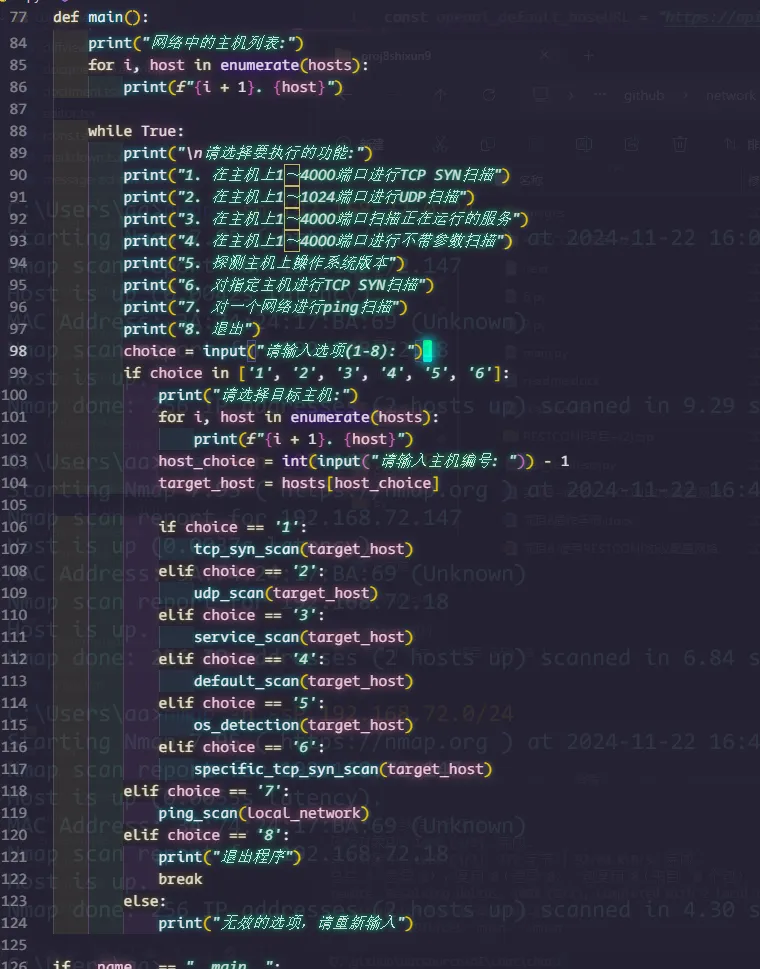Click refresh icon in background File Explorer
Screen dimensions: 760x969
pos(489,95)
